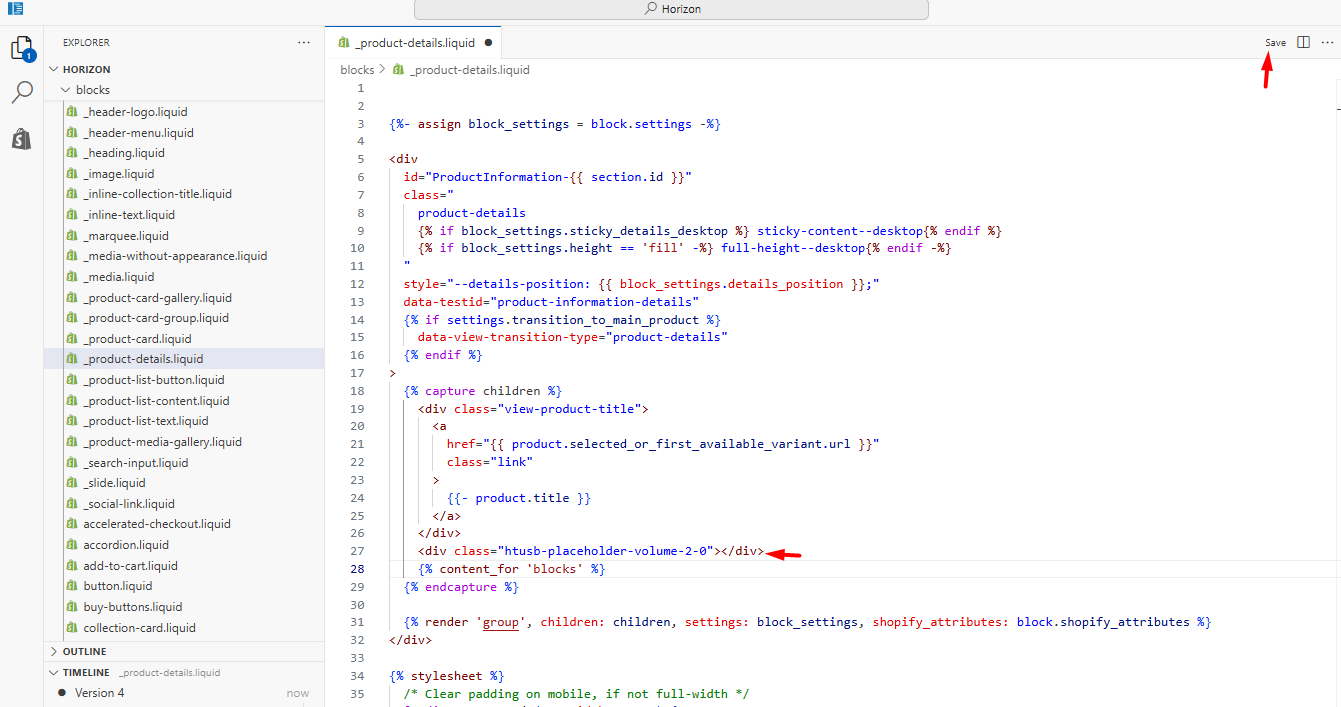This screenshot has height=707, width=1341.
Task: Open _header-logo.liquid file
Action: (135, 112)
